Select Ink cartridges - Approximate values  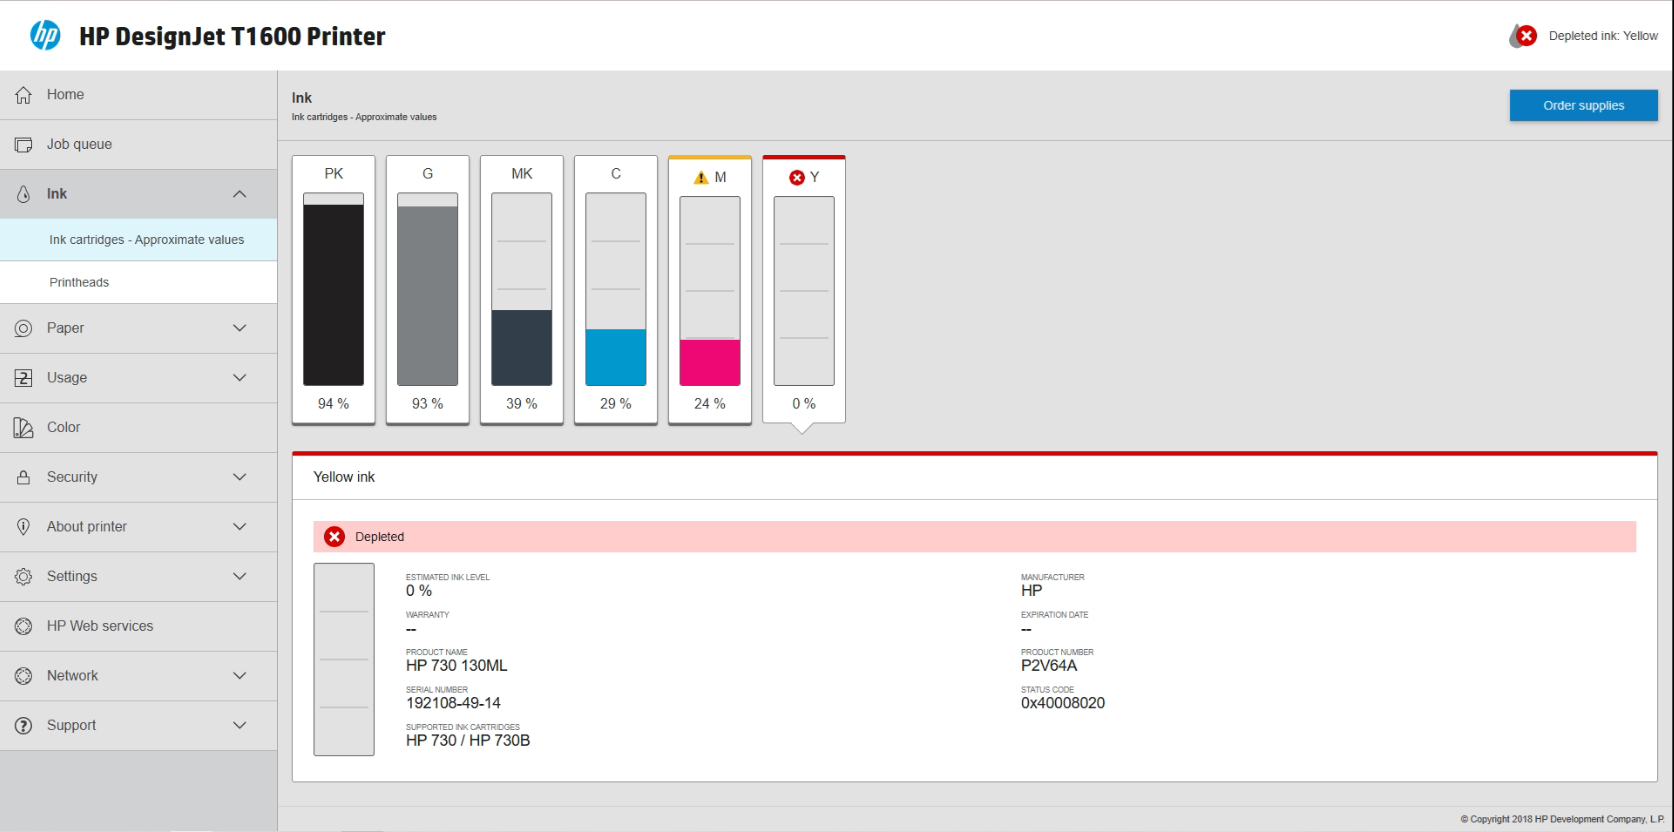pos(138,240)
